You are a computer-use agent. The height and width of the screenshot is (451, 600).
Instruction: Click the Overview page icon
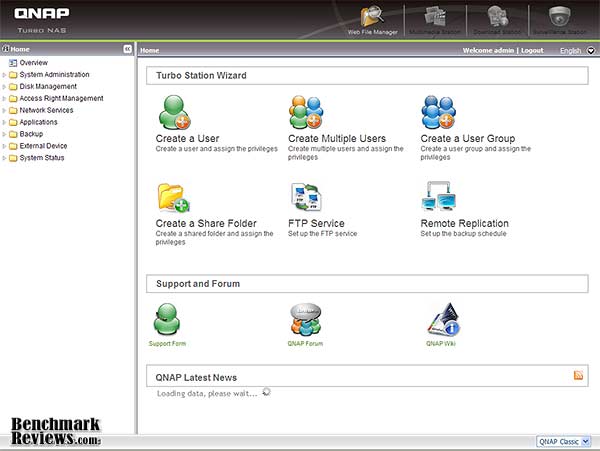13,63
